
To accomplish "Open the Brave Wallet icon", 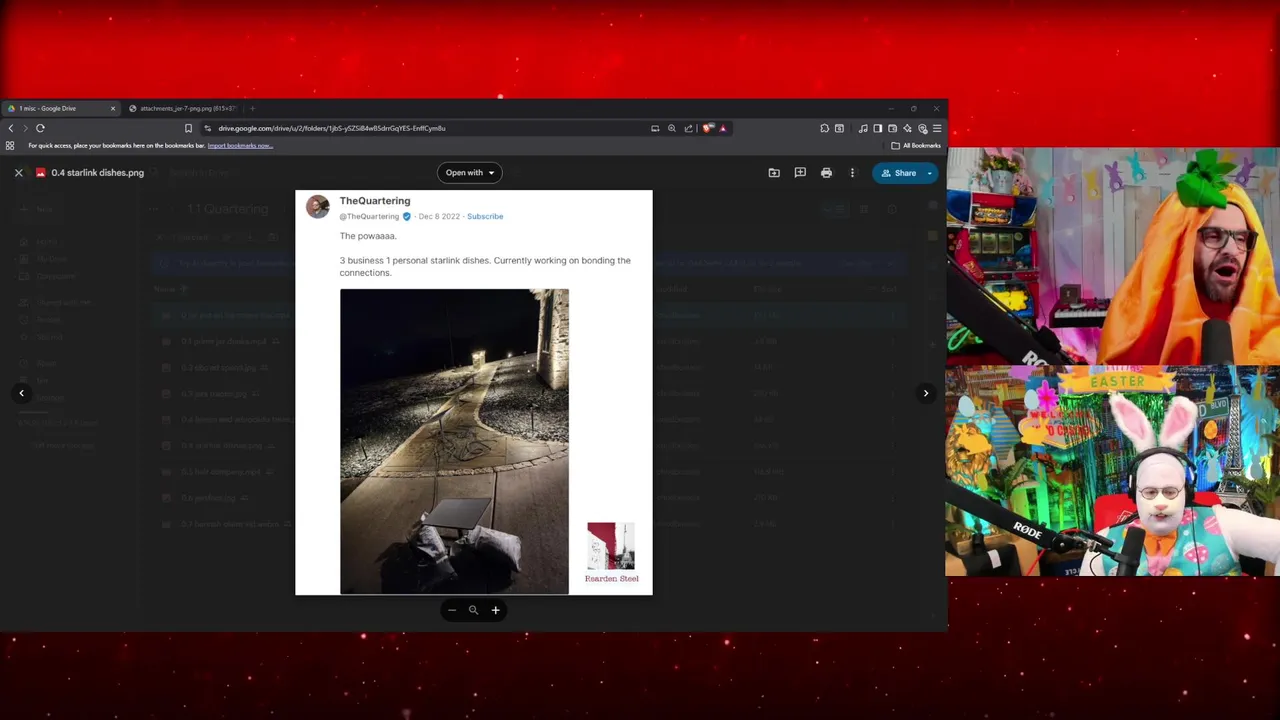I will click(x=892, y=128).
